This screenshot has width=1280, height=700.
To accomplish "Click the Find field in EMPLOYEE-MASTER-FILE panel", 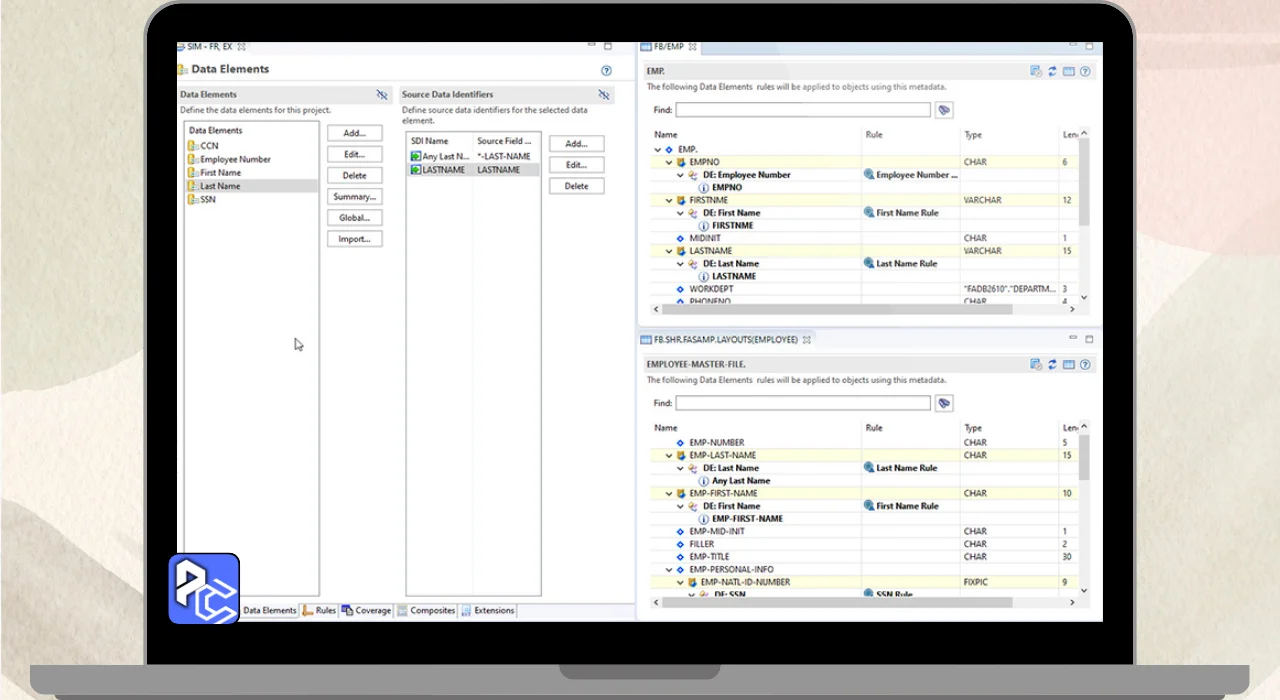I will pos(802,403).
